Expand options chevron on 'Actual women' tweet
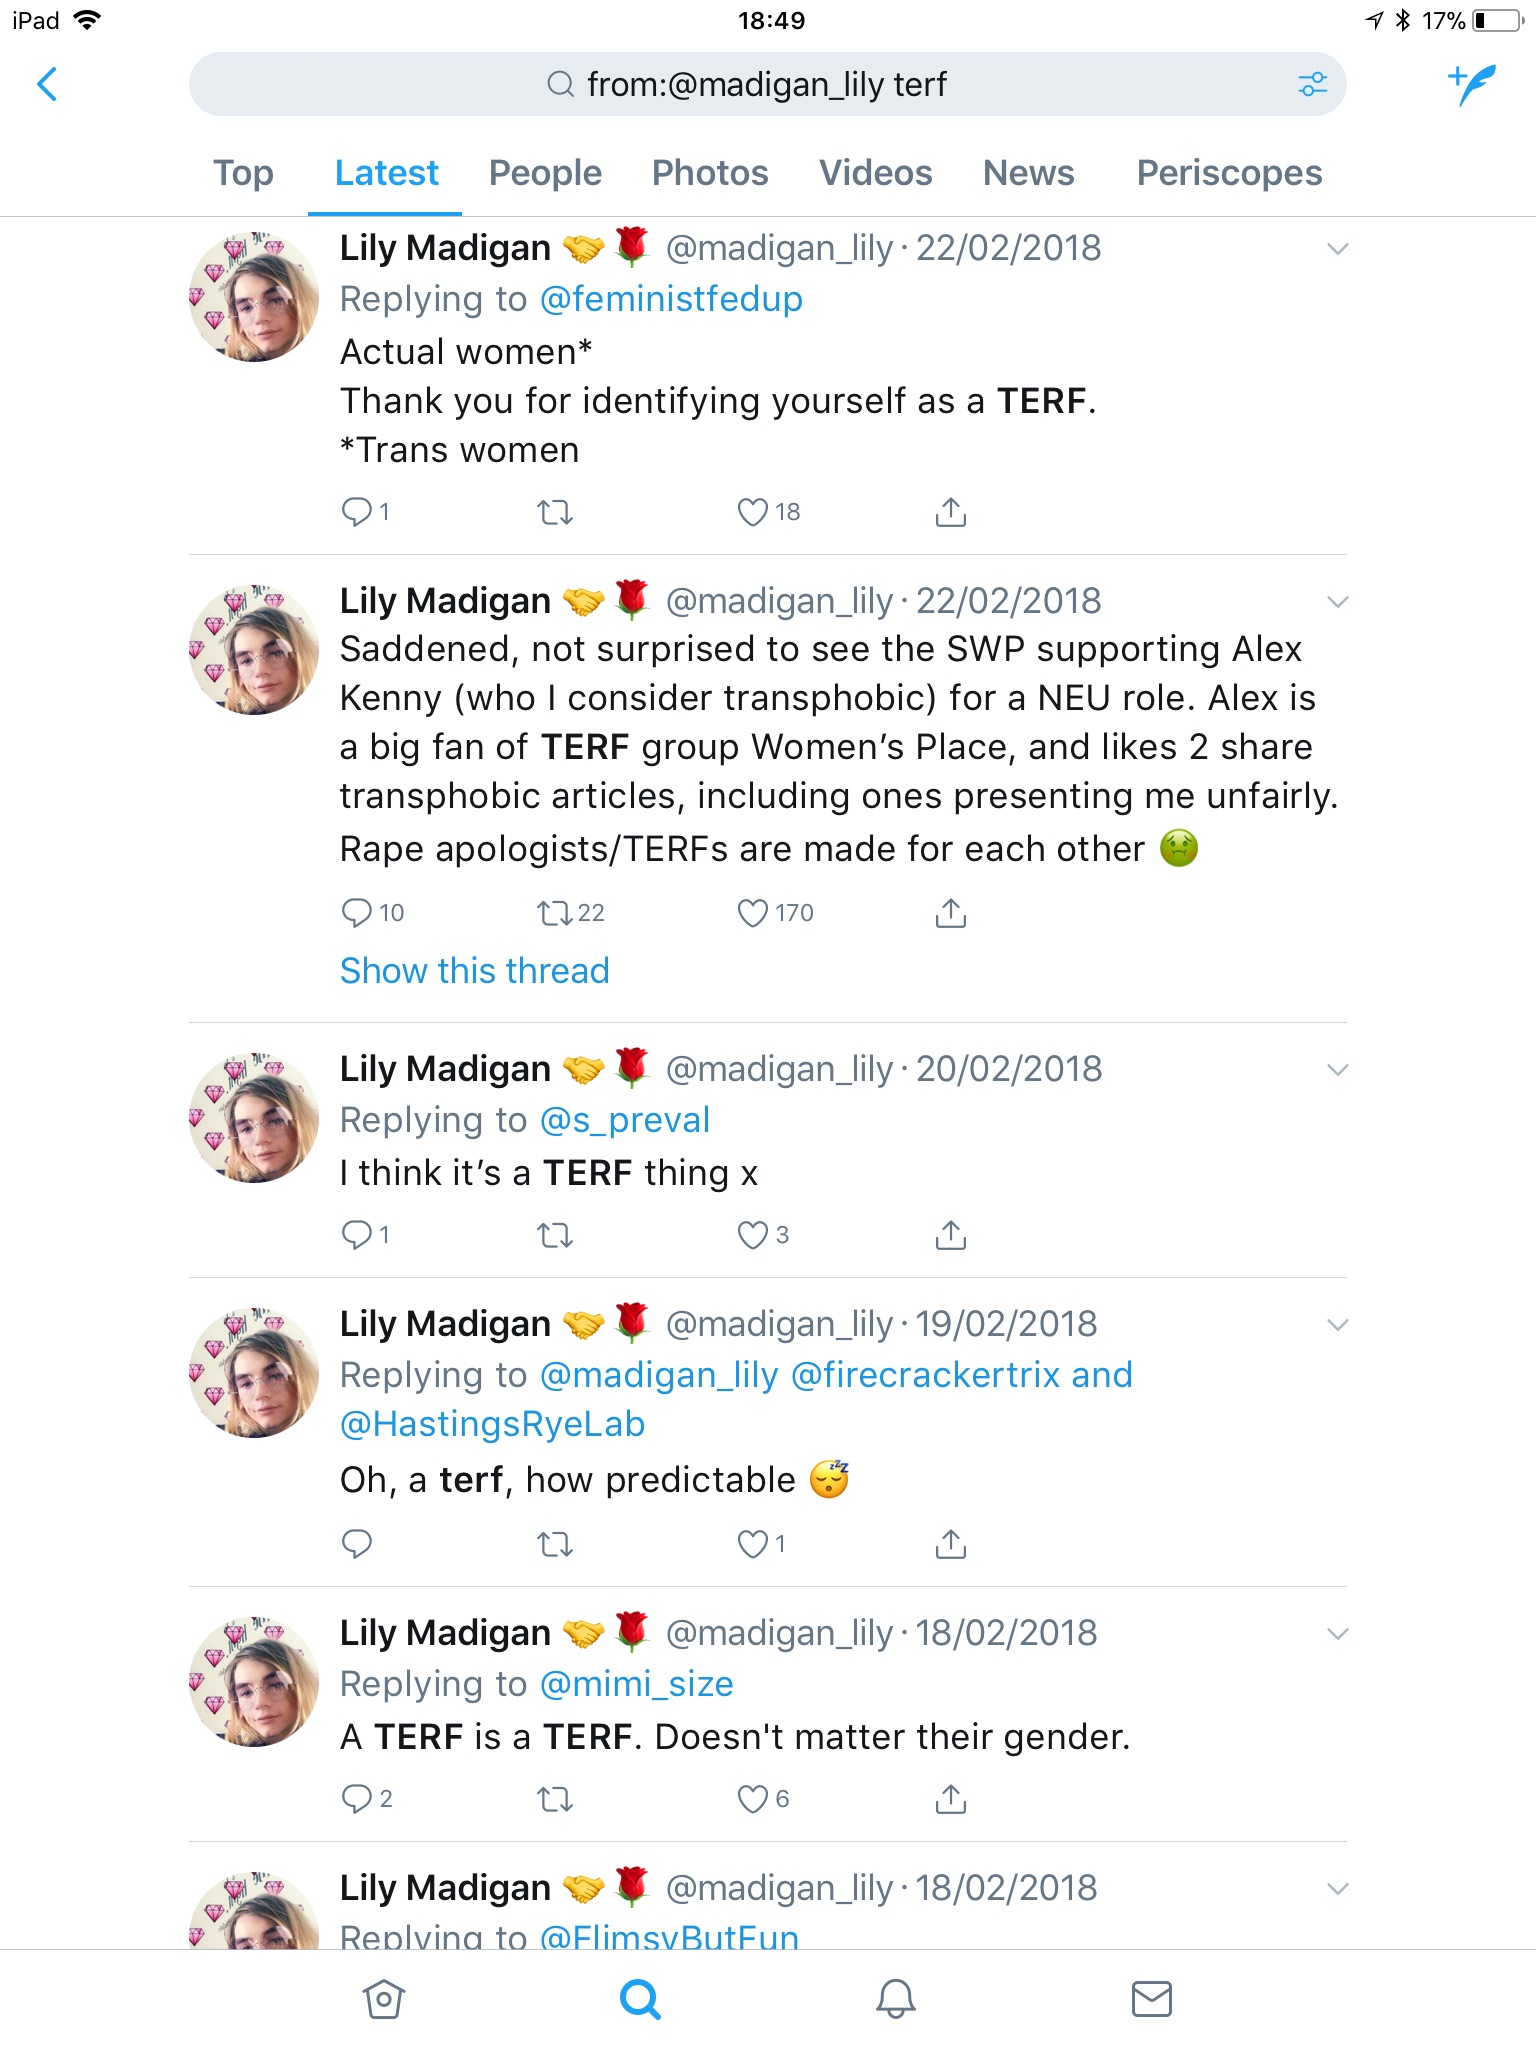Image resolution: width=1536 pixels, height=2048 pixels. click(x=1337, y=249)
